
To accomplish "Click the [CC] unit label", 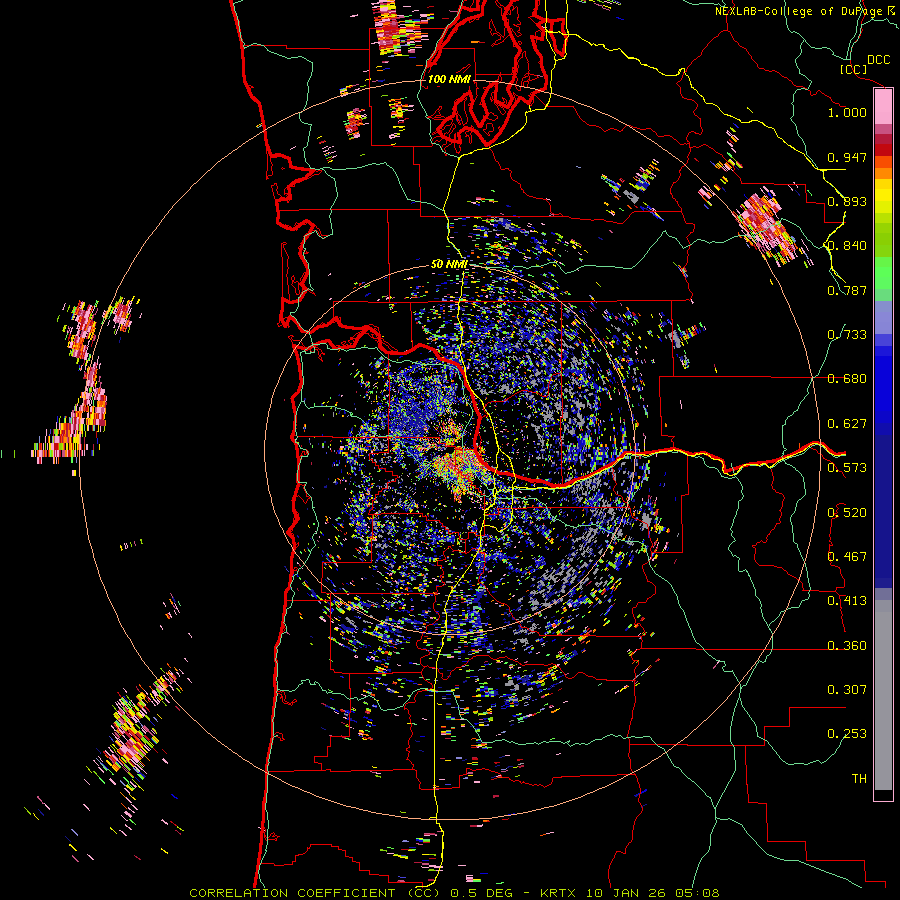I will tap(854, 69).
